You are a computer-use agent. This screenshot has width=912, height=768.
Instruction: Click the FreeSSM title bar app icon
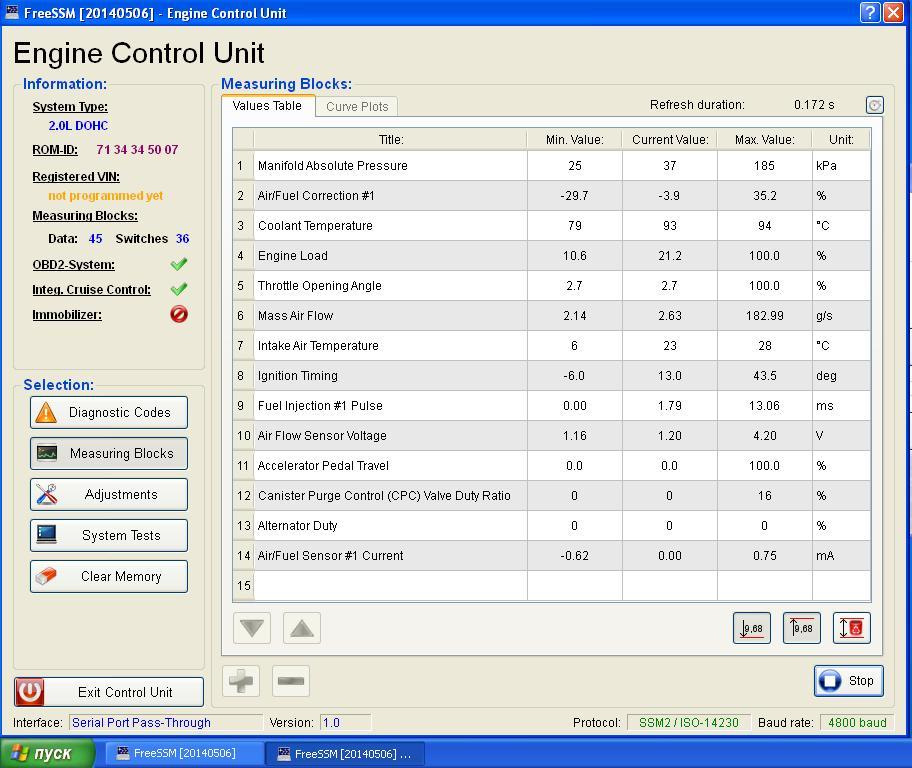(12, 12)
